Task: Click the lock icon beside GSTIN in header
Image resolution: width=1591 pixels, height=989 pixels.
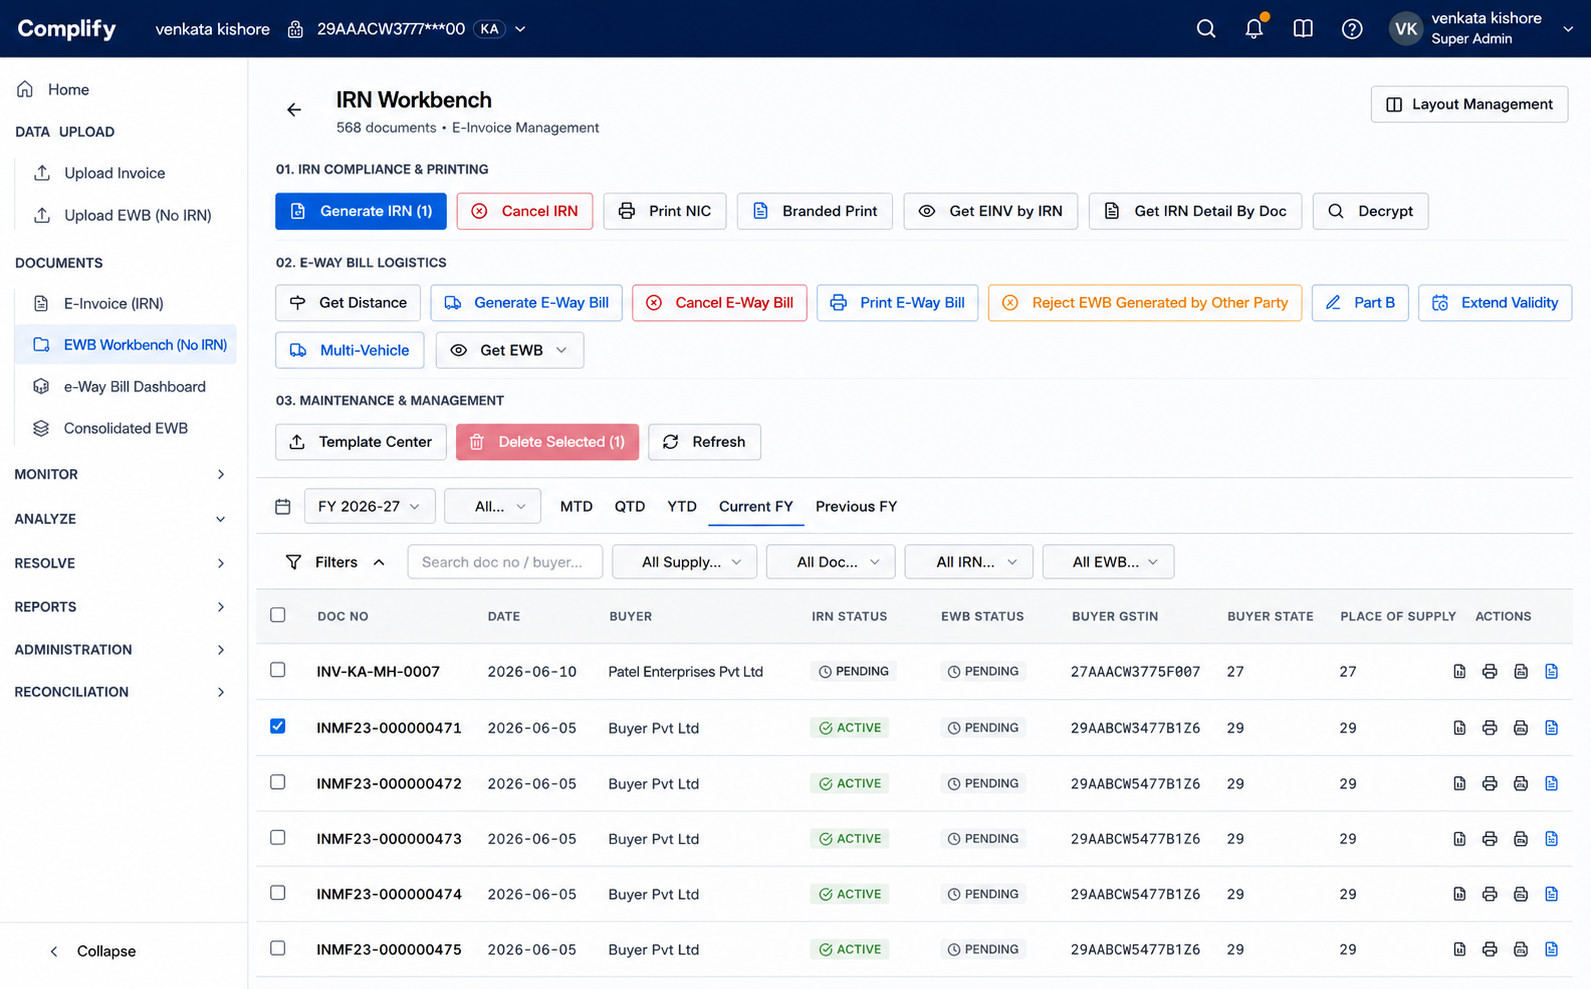Action: [295, 29]
